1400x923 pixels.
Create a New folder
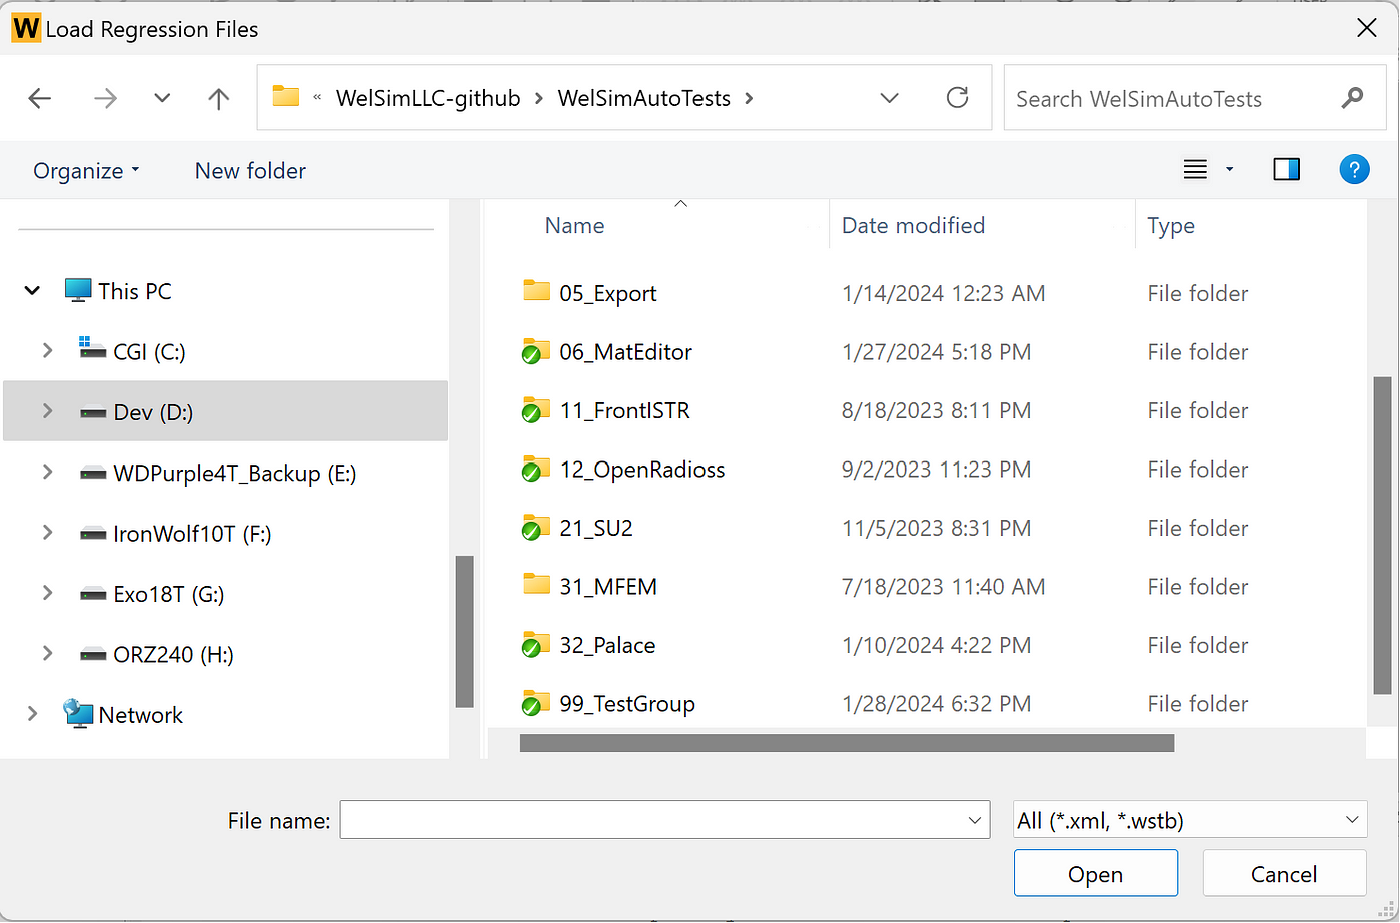point(250,171)
